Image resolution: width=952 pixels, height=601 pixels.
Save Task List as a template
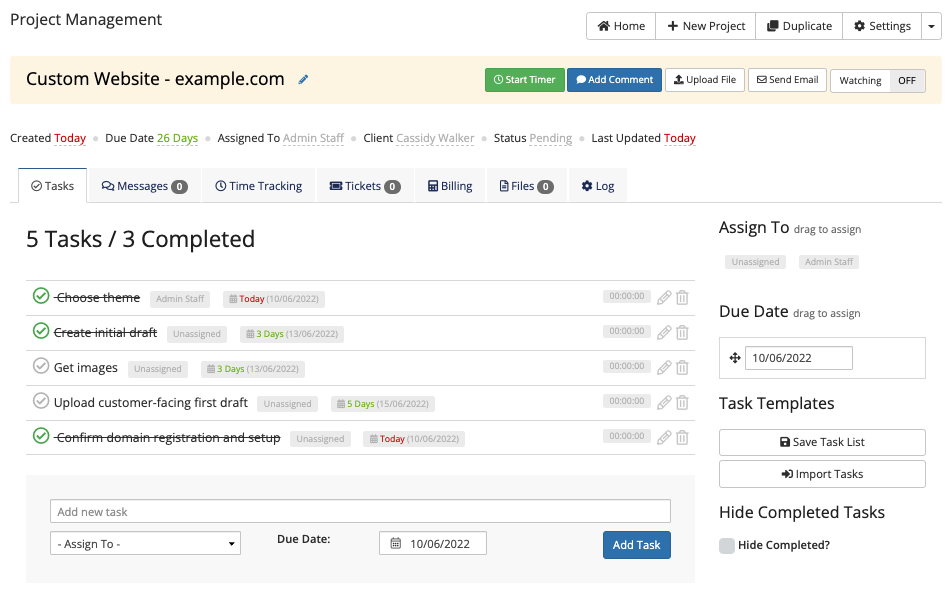tap(821, 442)
